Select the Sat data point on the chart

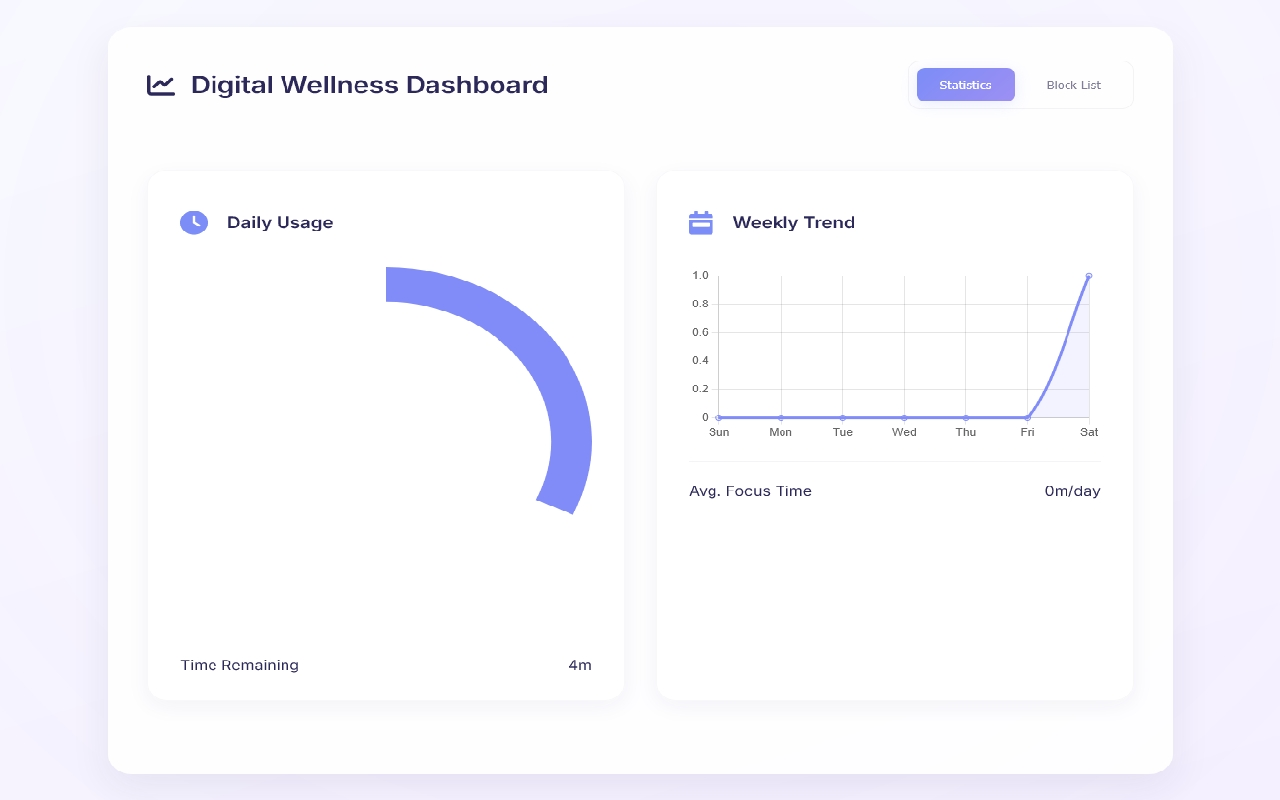click(1089, 276)
